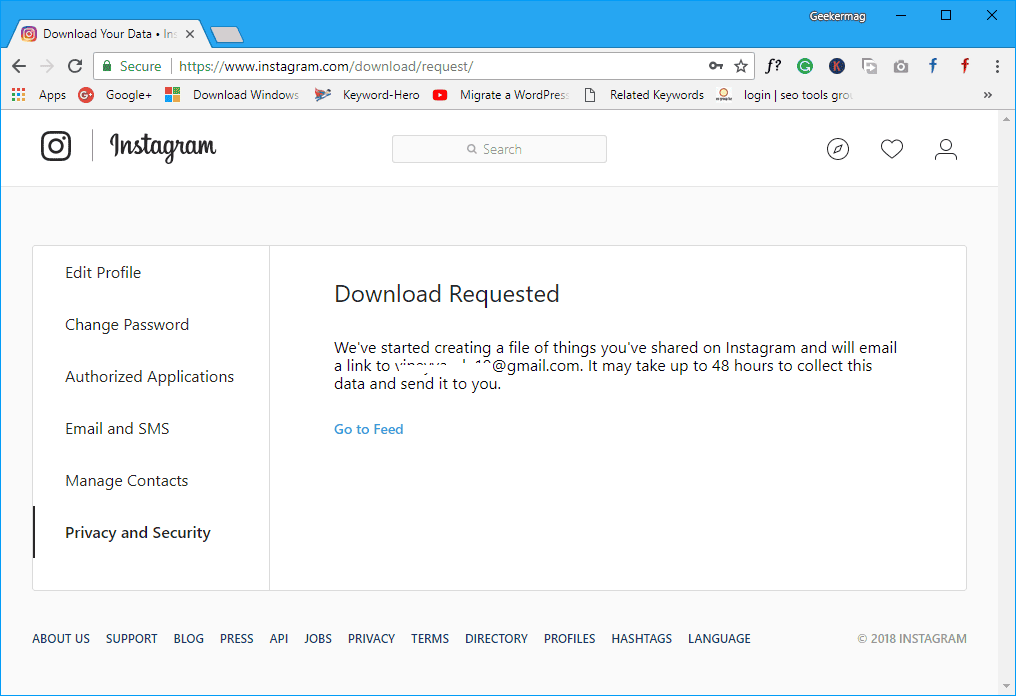Go back with the browser back arrow
Viewport: 1016px width, 696px height.
tap(19, 66)
